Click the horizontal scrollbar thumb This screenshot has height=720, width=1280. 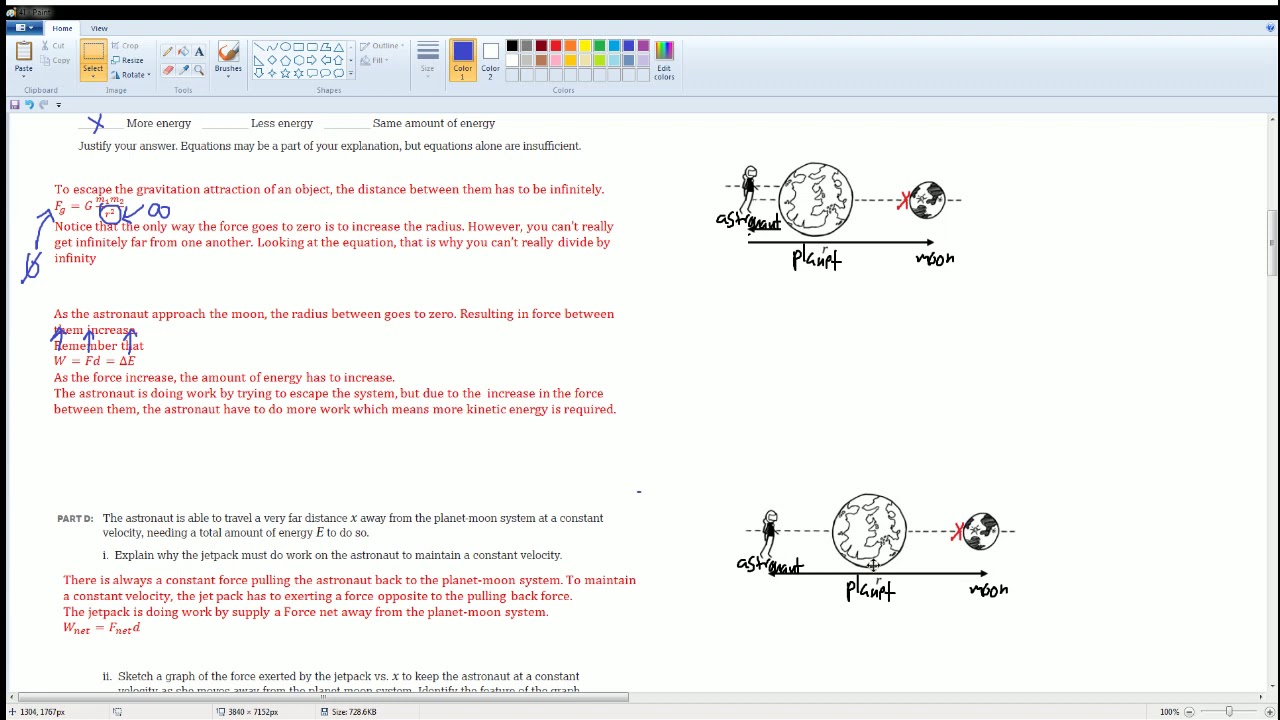[322, 697]
